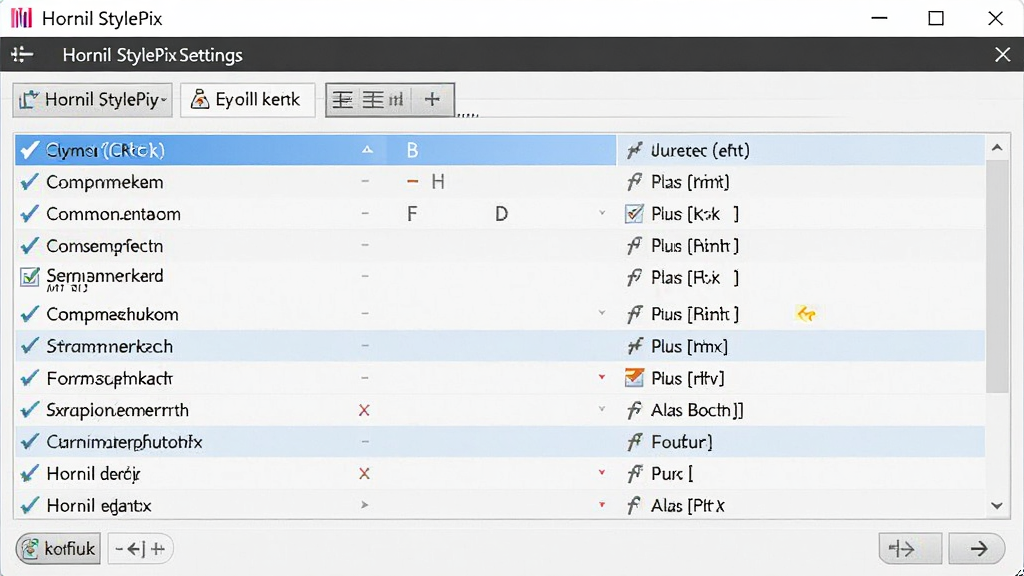Toggle checkmark on Curnimaterphutohfx row

tap(29, 442)
